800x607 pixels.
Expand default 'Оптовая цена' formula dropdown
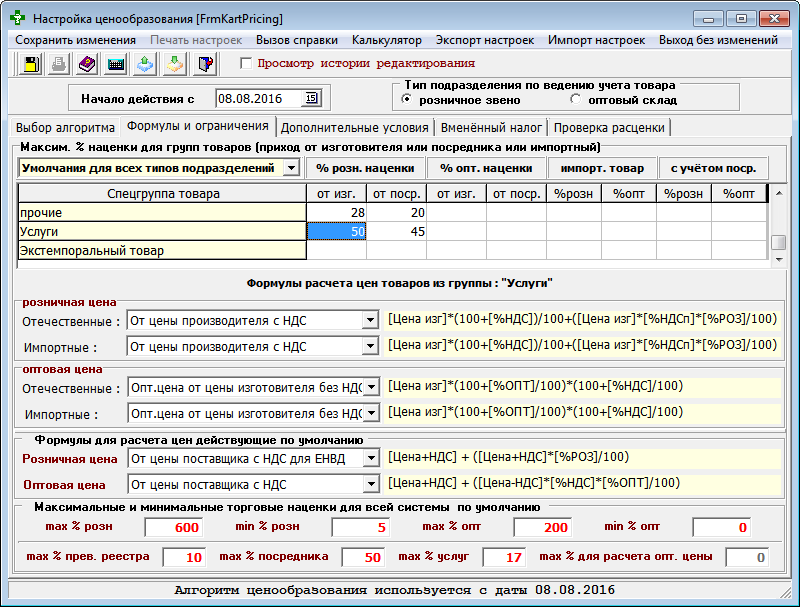[x=370, y=485]
